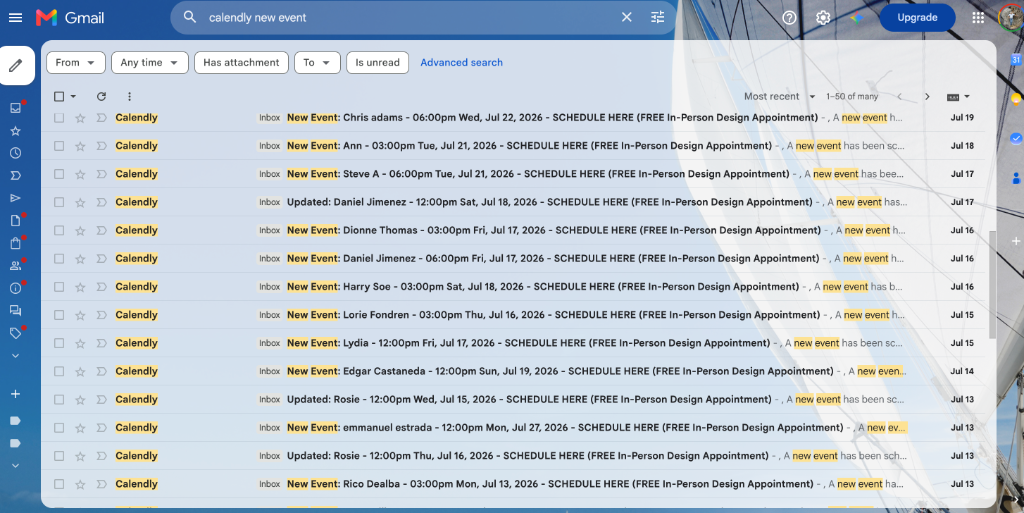Open the Gemini sparkle icon

857,18
